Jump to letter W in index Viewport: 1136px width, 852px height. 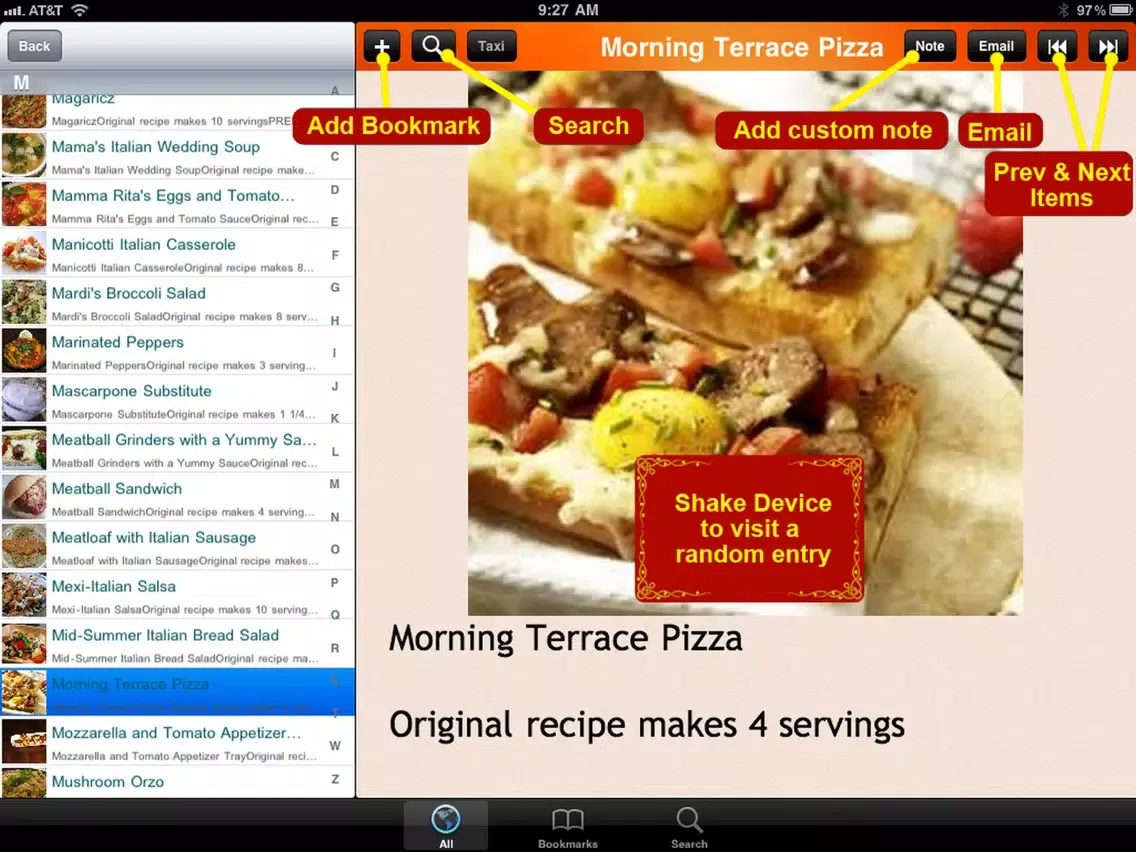(x=335, y=746)
